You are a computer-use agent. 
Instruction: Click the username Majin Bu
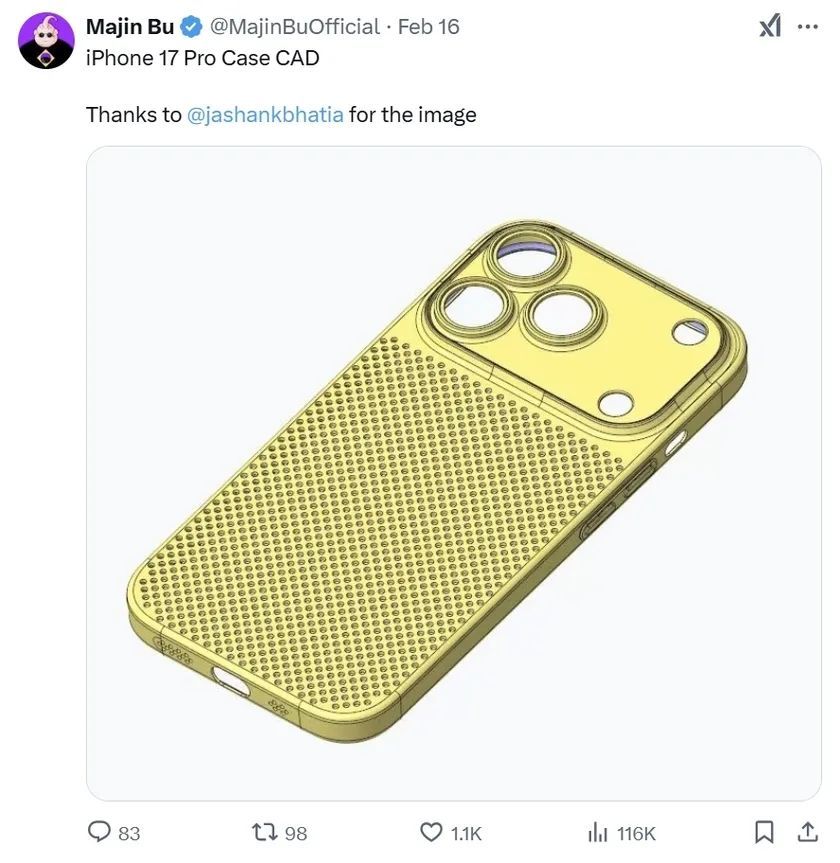pos(131,24)
